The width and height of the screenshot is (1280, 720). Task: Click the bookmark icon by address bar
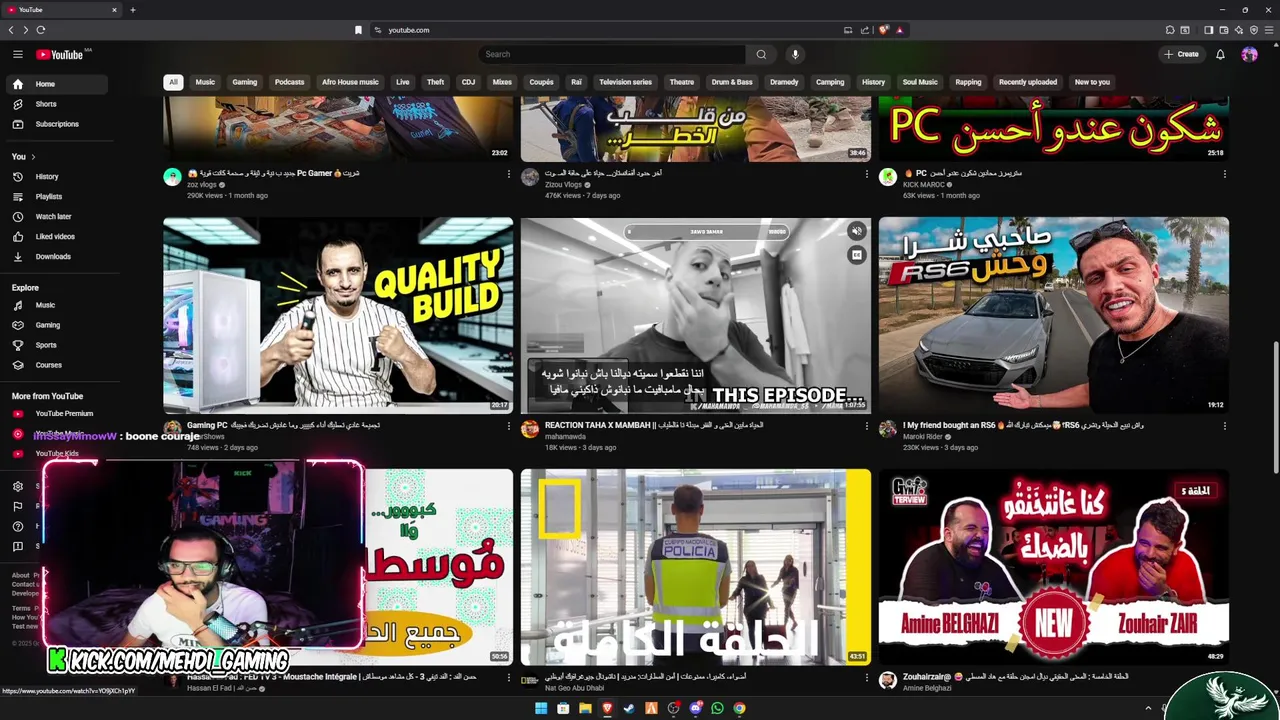click(x=358, y=30)
